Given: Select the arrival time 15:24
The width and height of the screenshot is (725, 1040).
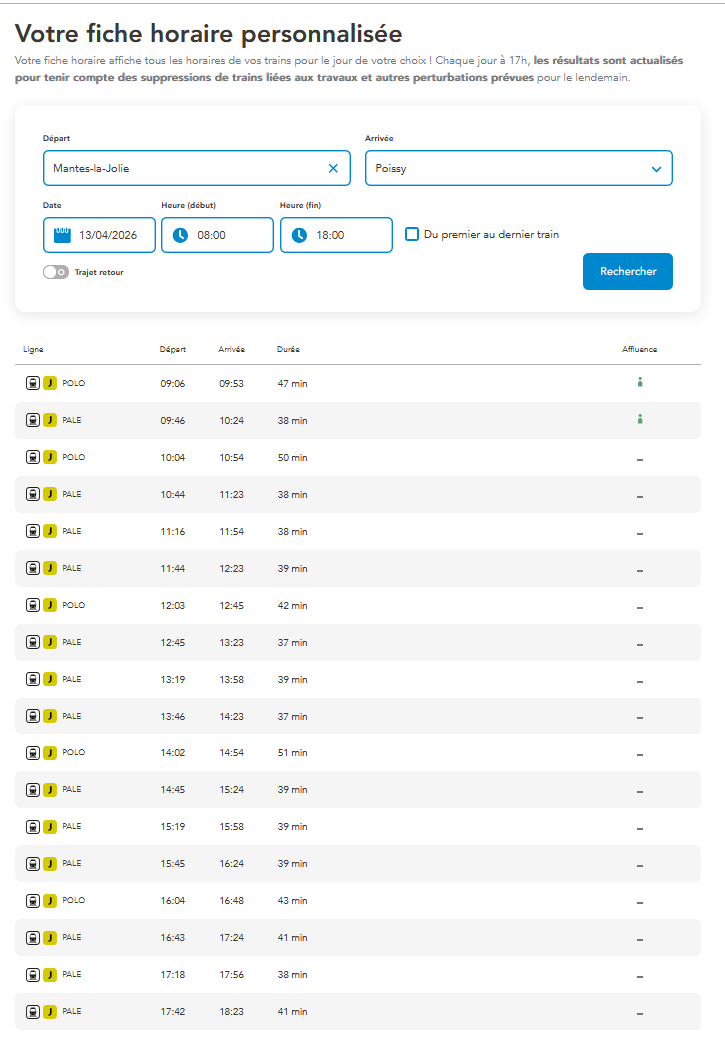Looking at the screenshot, I should 231,790.
